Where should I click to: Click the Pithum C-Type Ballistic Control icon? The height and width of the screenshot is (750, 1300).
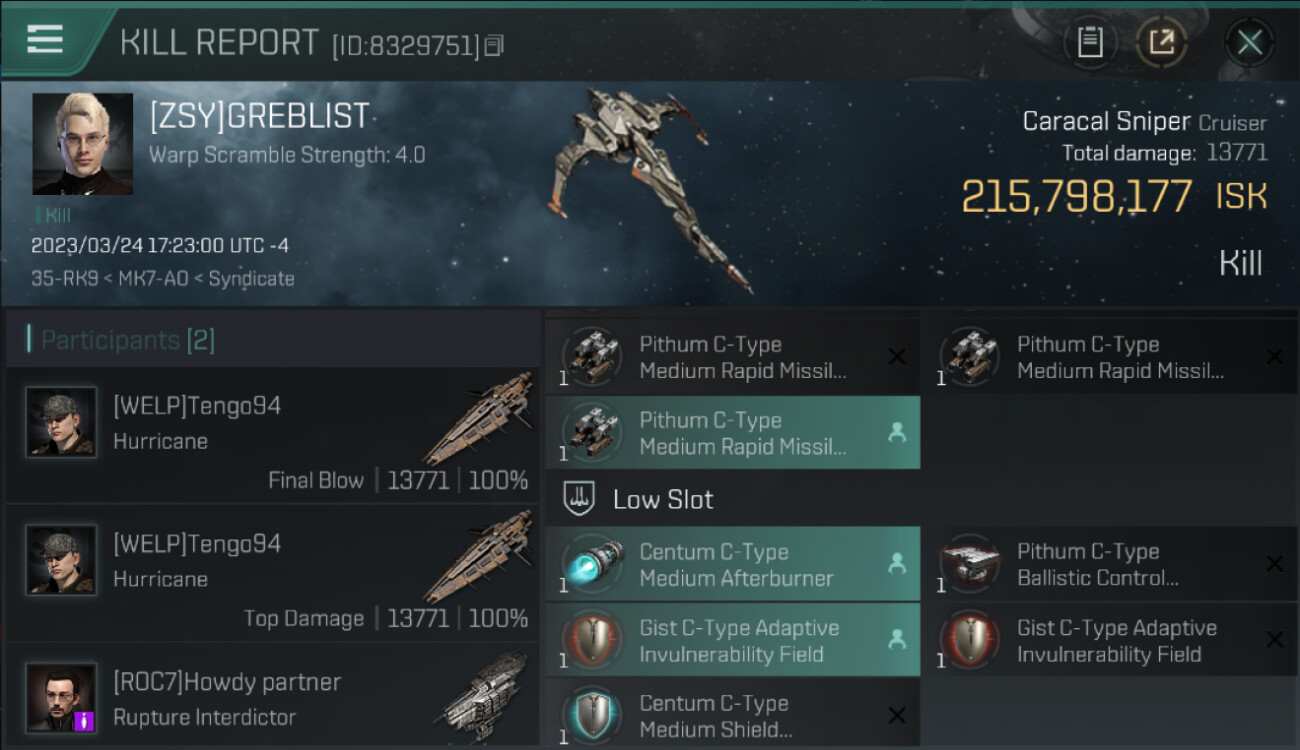[x=970, y=564]
